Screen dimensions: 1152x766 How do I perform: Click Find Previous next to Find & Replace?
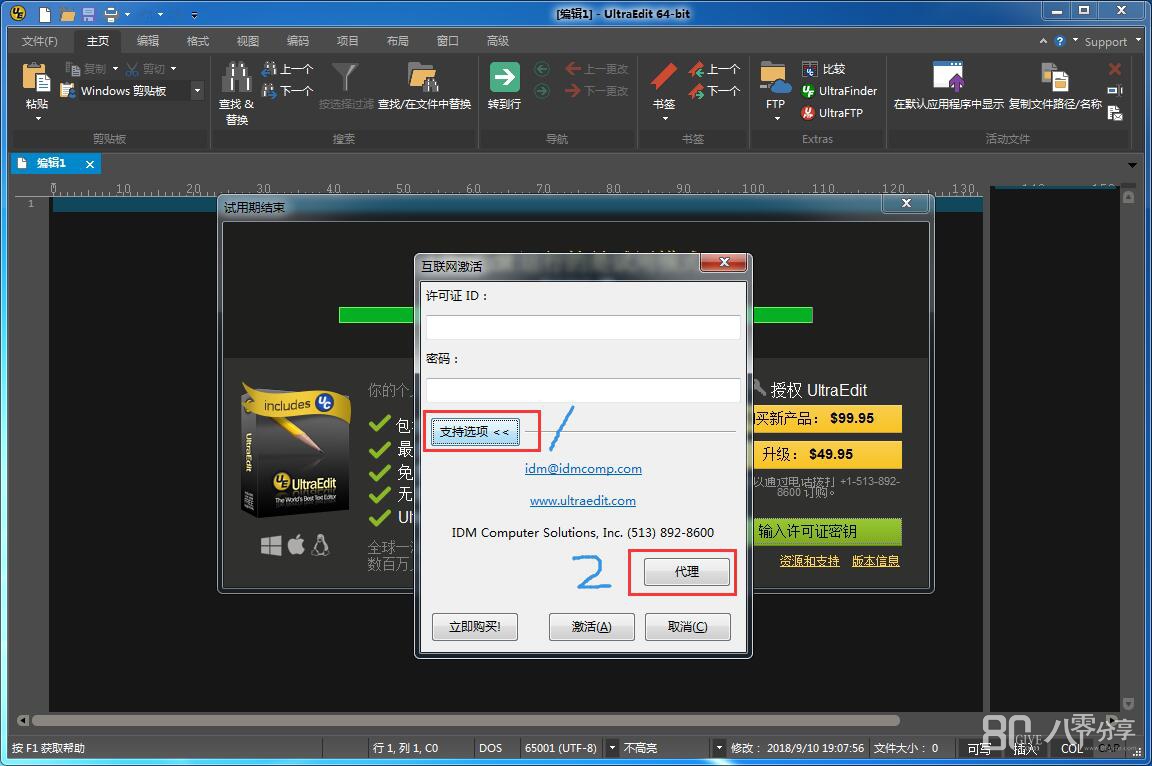[x=288, y=69]
